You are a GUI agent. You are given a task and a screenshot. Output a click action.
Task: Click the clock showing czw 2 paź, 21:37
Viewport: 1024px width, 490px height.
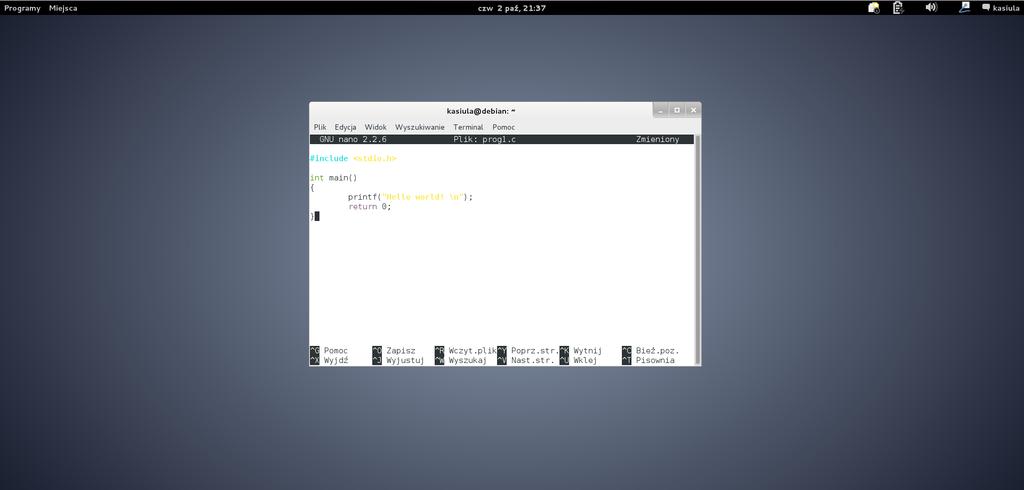click(512, 8)
